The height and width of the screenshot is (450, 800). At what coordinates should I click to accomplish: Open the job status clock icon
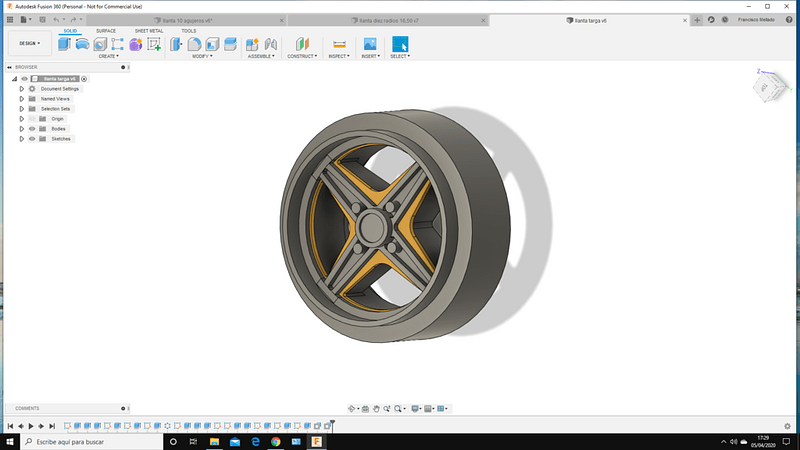coord(725,20)
